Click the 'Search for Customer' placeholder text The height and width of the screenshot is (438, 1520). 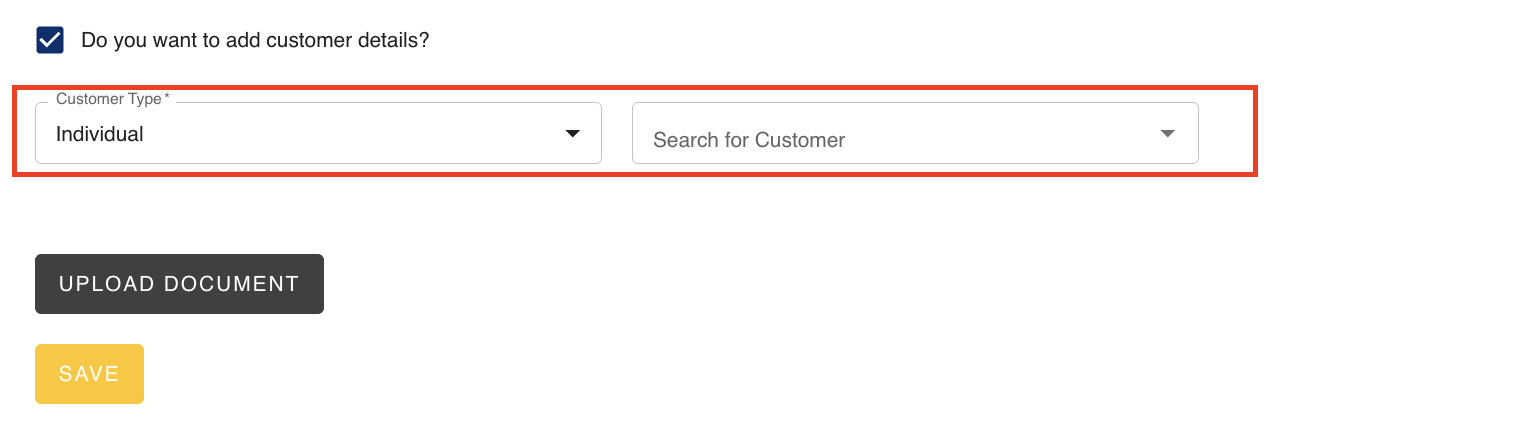point(749,140)
